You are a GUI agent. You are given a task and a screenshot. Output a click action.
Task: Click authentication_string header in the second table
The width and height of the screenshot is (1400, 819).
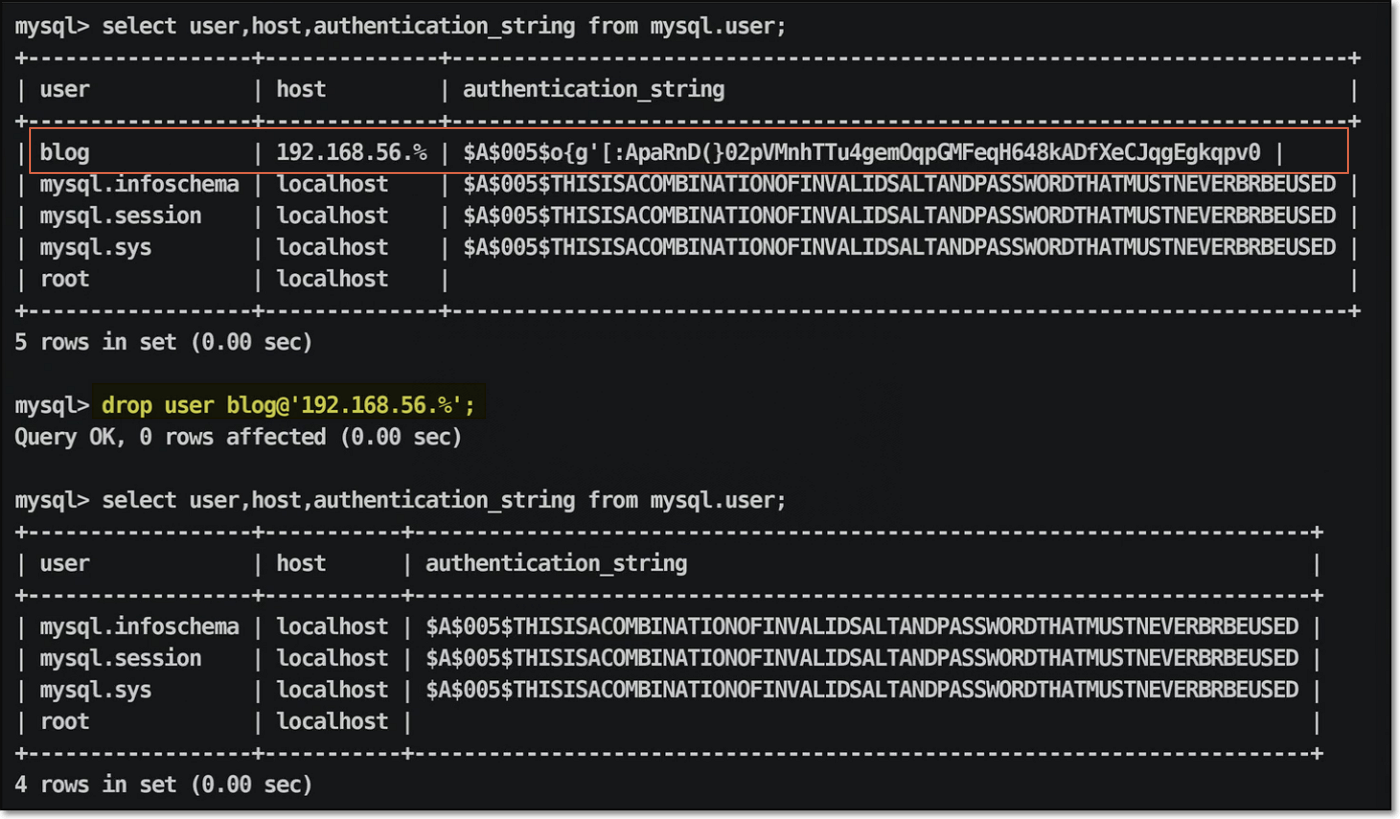pyautogui.click(x=556, y=563)
